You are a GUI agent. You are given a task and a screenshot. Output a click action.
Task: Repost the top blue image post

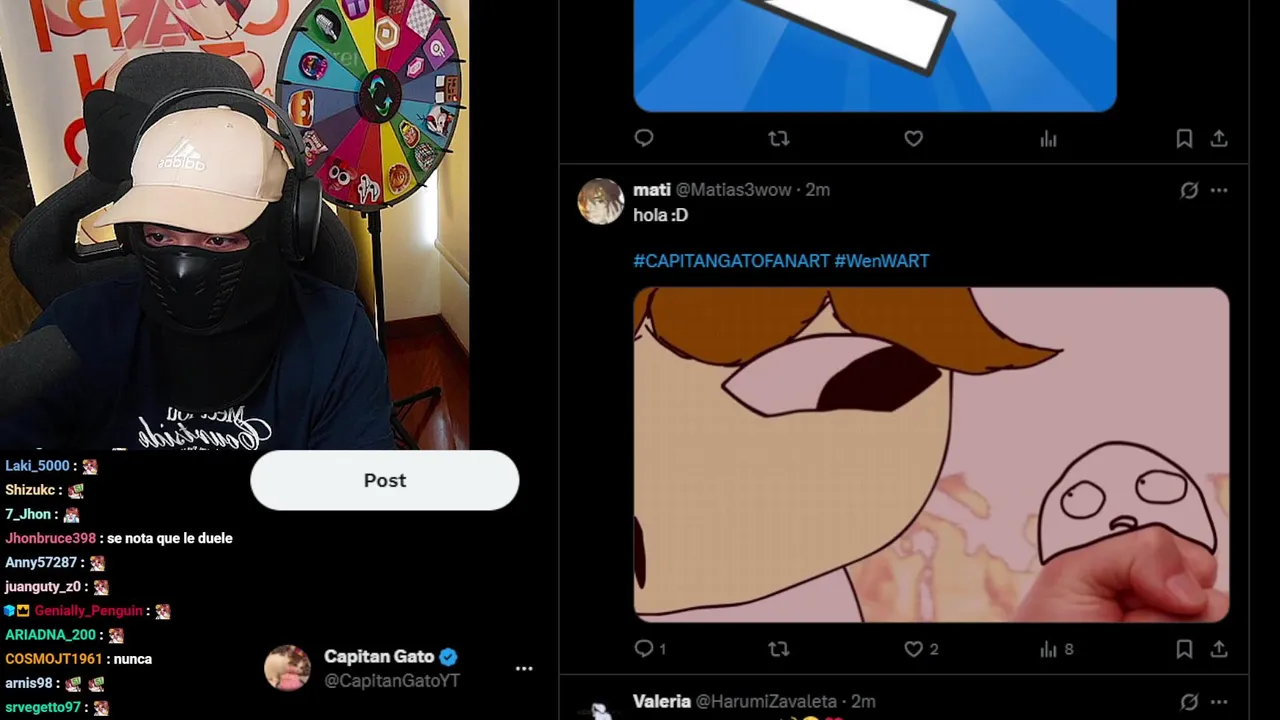(x=778, y=139)
